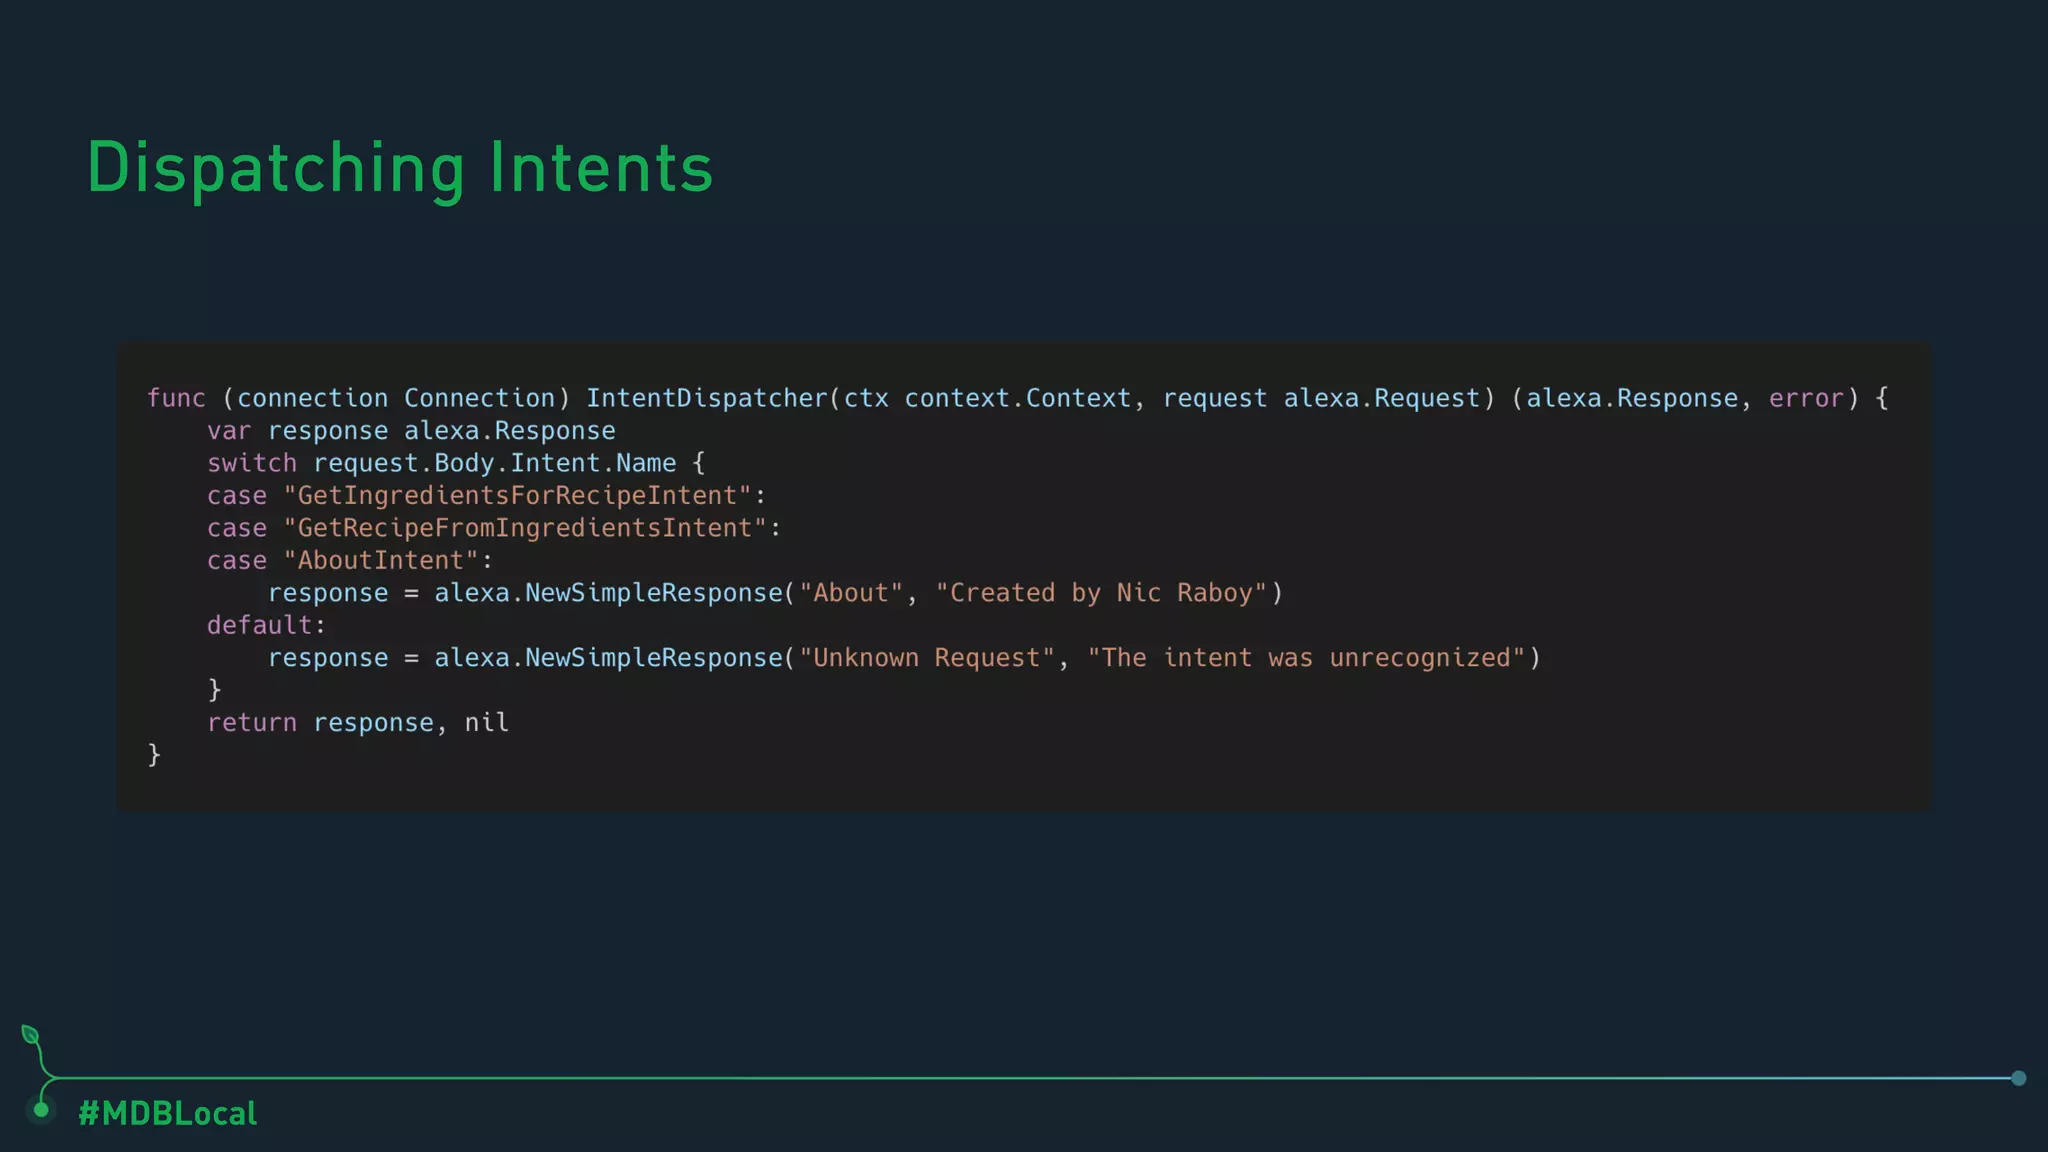Click the IntentDispatcher function name
2048x1152 pixels.
pyautogui.click(x=706, y=398)
